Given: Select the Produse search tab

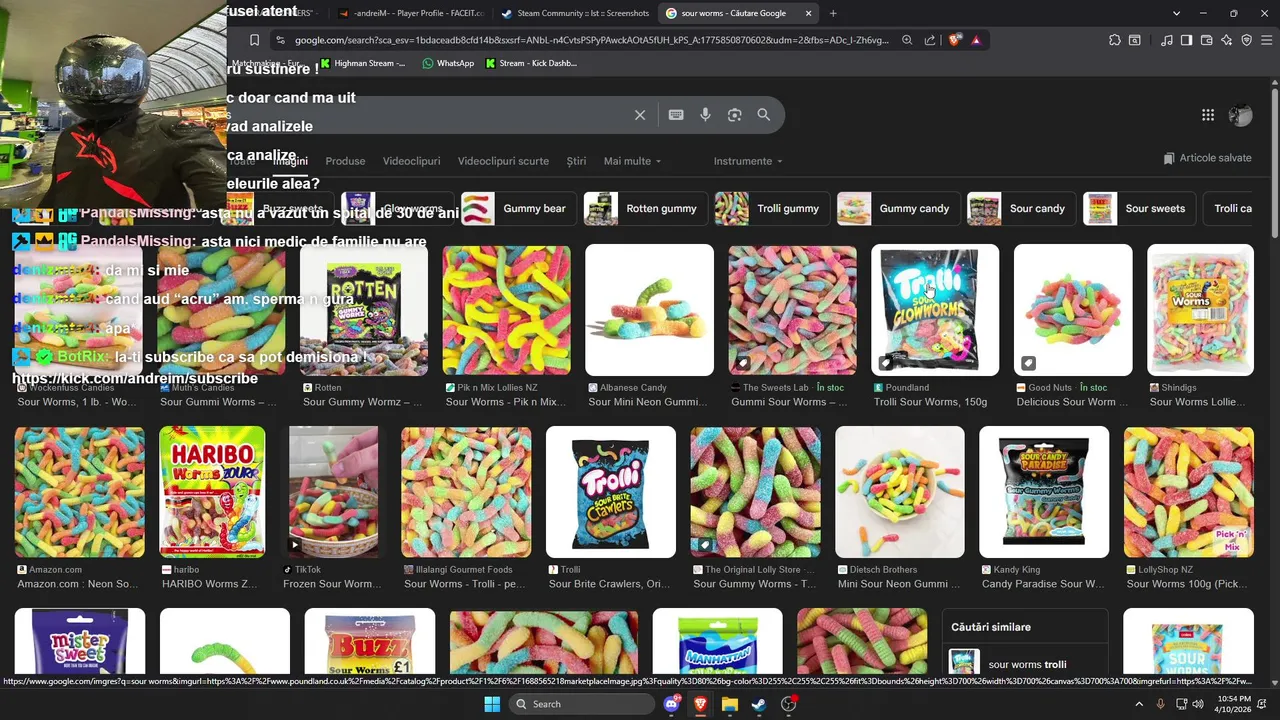Looking at the screenshot, I should tap(345, 161).
